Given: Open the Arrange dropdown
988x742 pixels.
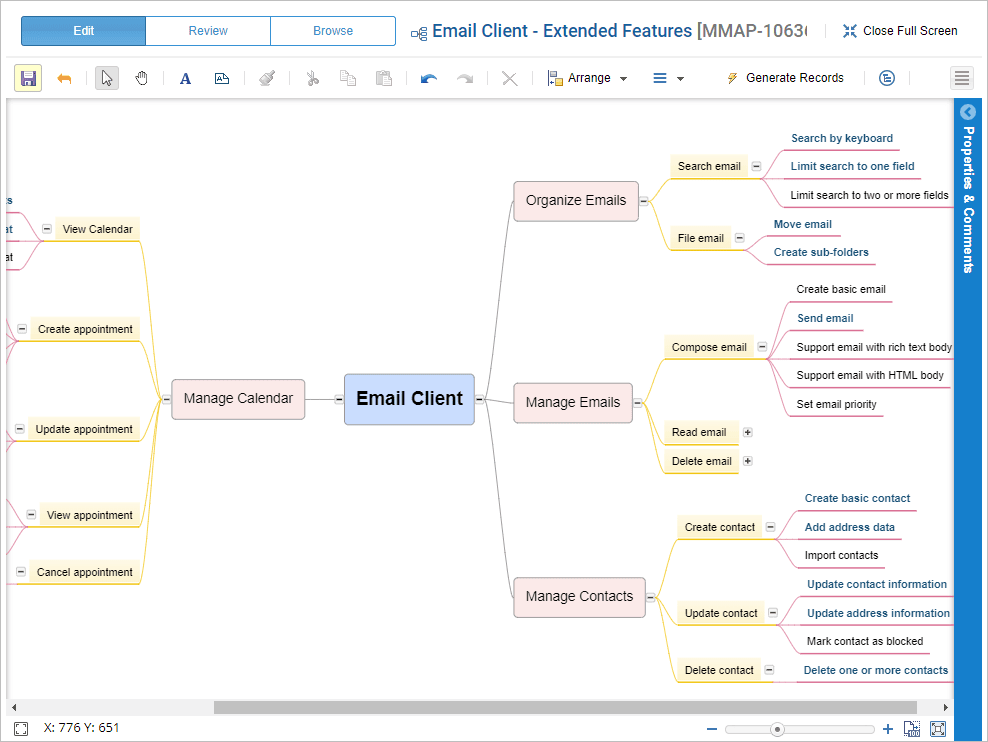Looking at the screenshot, I should [x=588, y=78].
